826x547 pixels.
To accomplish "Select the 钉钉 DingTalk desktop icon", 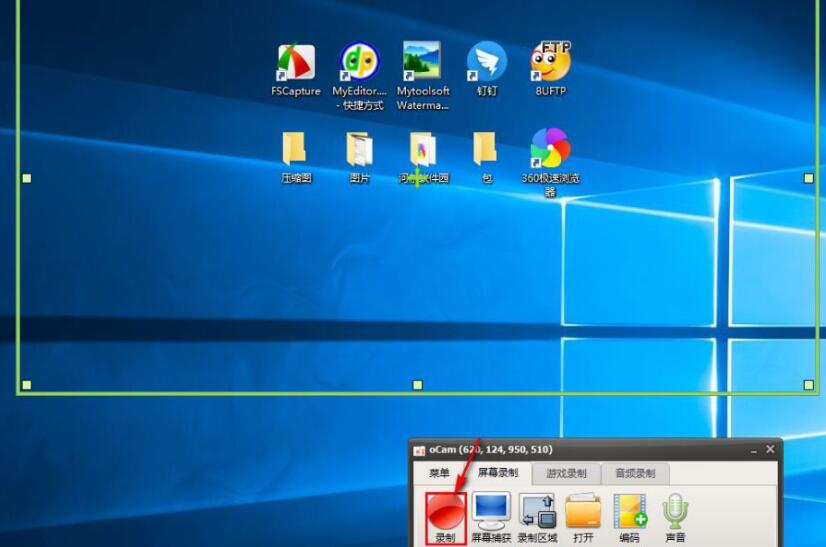I will click(x=487, y=69).
